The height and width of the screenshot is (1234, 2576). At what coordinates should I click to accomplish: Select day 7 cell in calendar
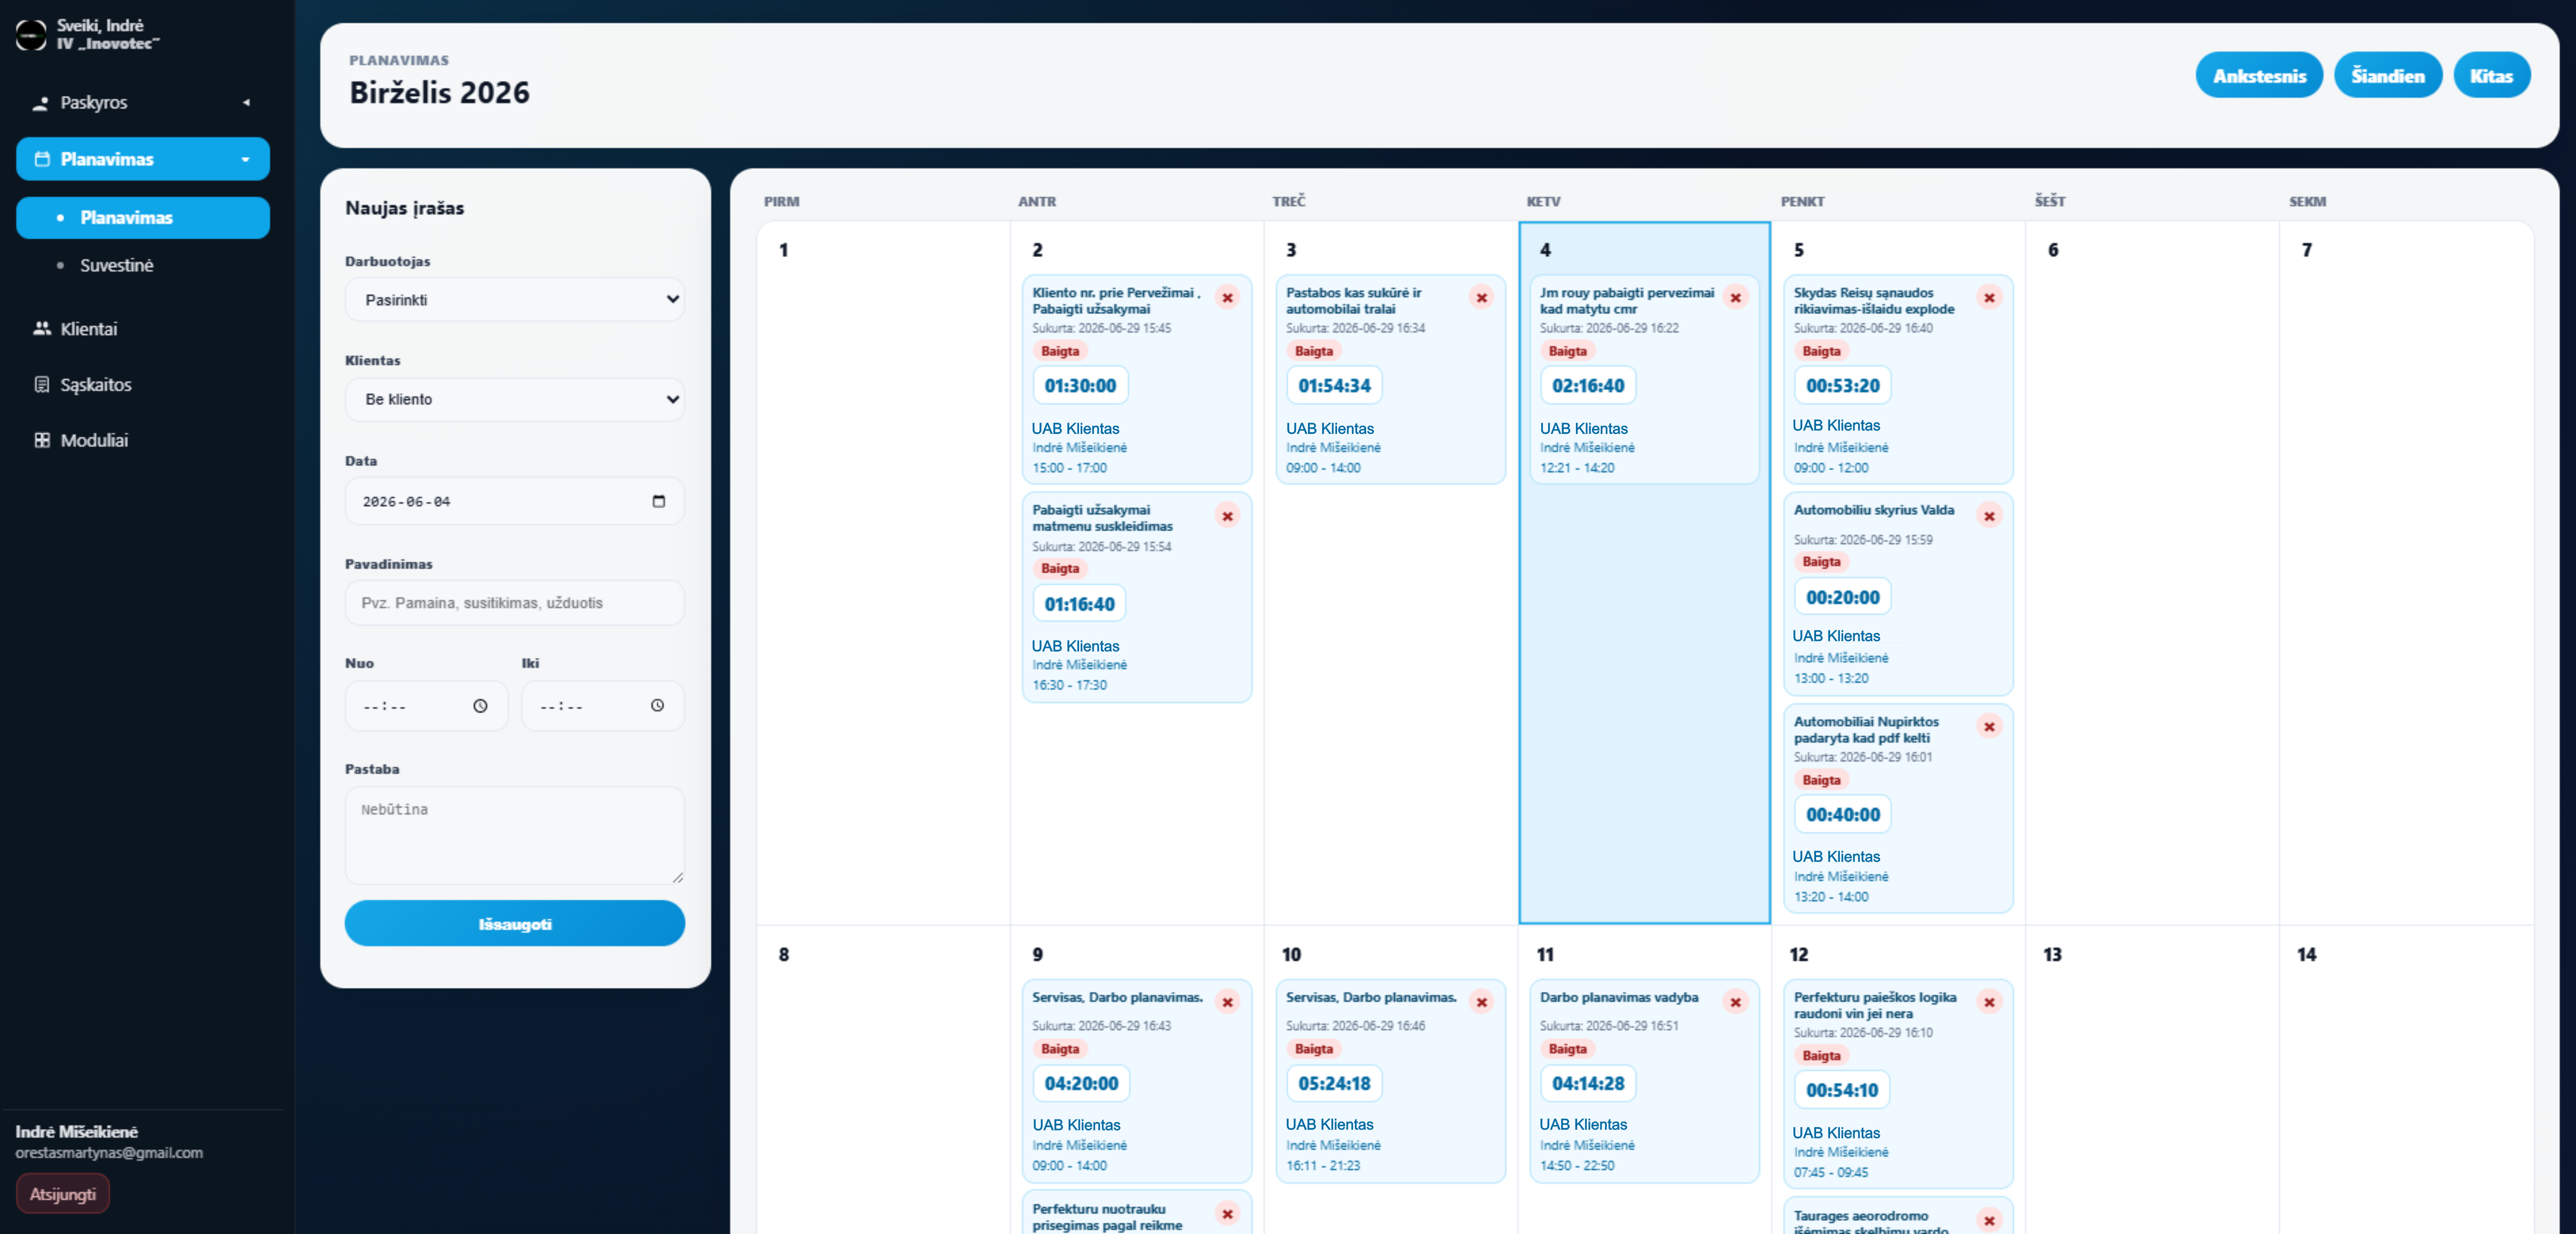tap(2406, 573)
